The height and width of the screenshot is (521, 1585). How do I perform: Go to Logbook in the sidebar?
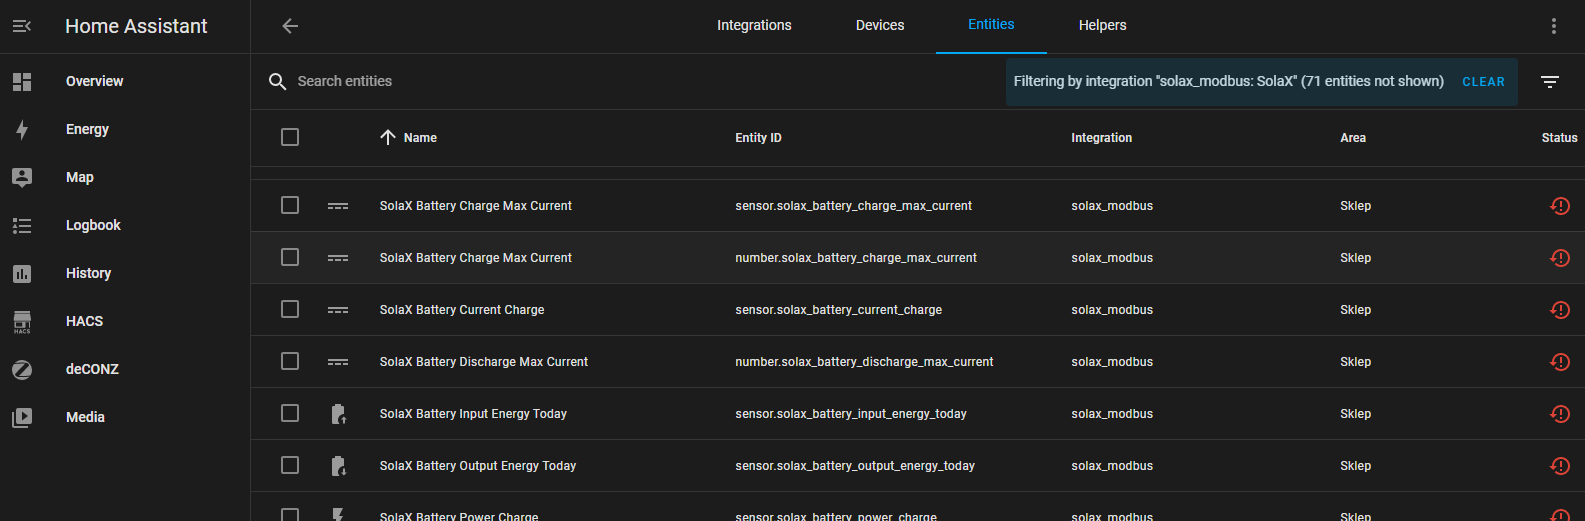click(93, 225)
